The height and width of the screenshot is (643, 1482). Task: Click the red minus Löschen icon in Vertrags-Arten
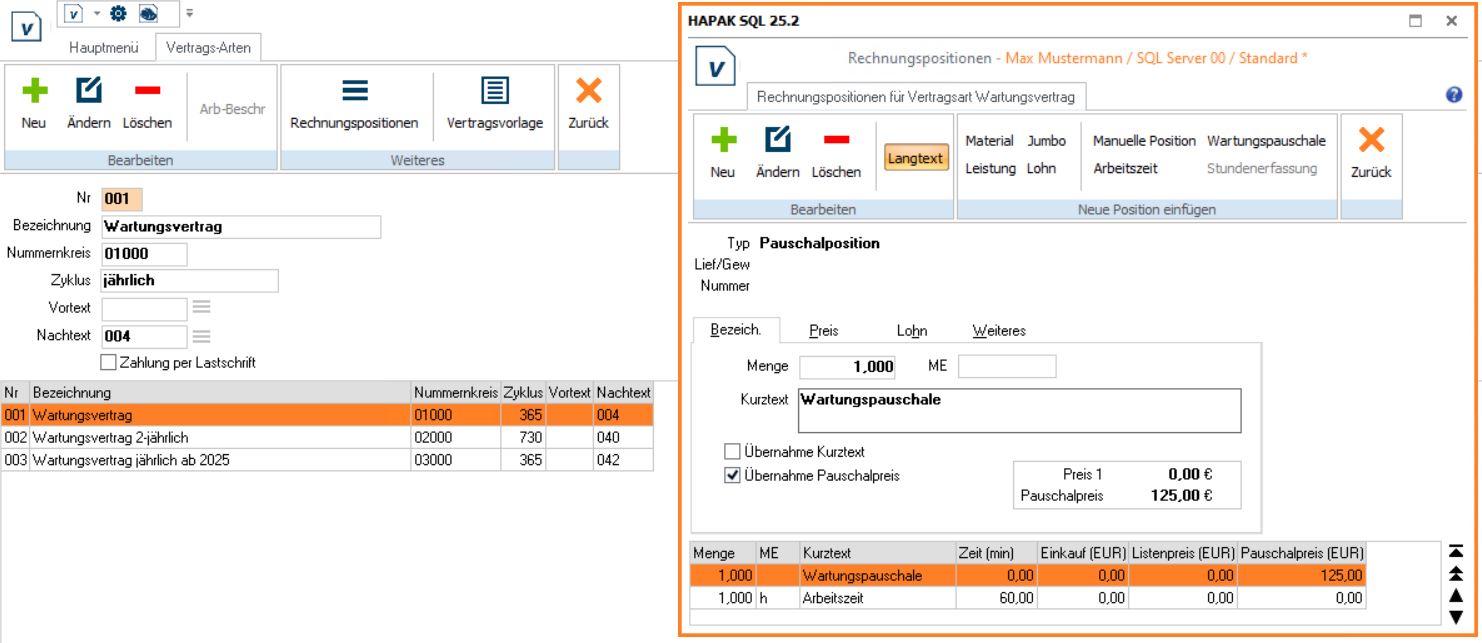(x=147, y=92)
